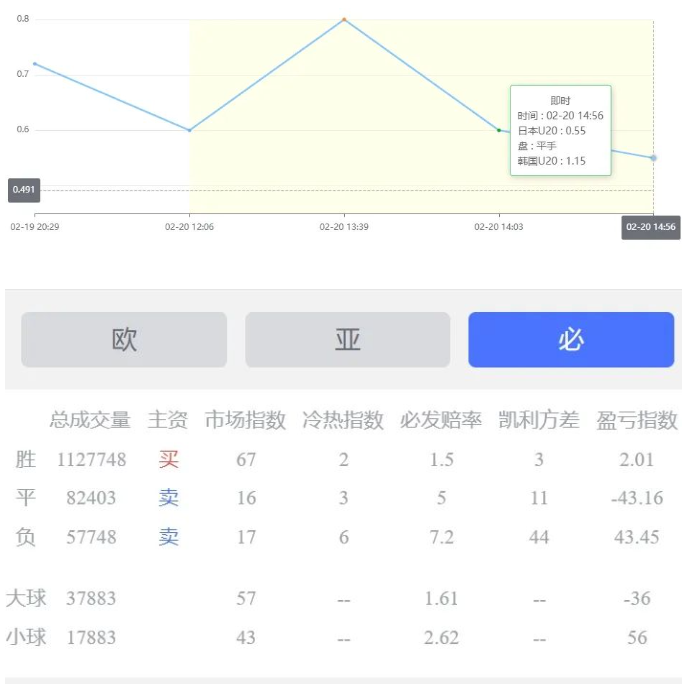Click the 必发赔率 column header
Image resolution: width=691 pixels, height=684 pixels.
441,420
